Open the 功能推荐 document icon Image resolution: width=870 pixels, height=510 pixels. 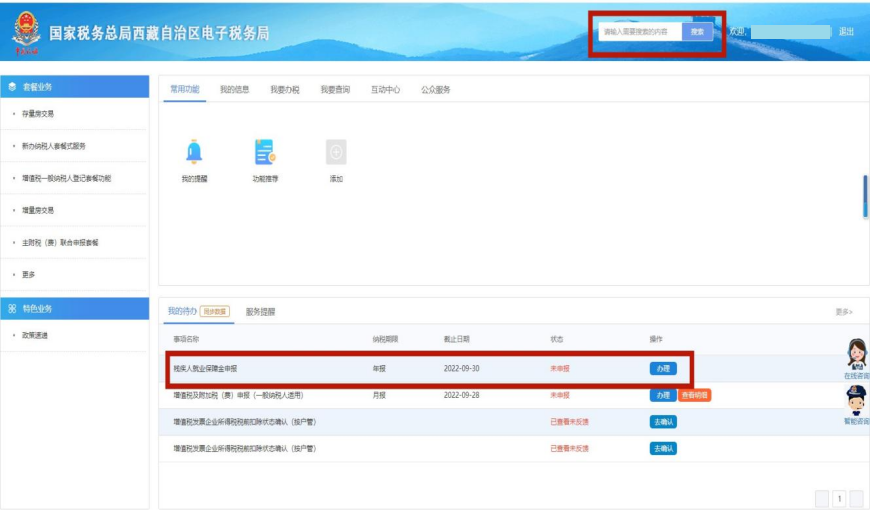[x=265, y=152]
